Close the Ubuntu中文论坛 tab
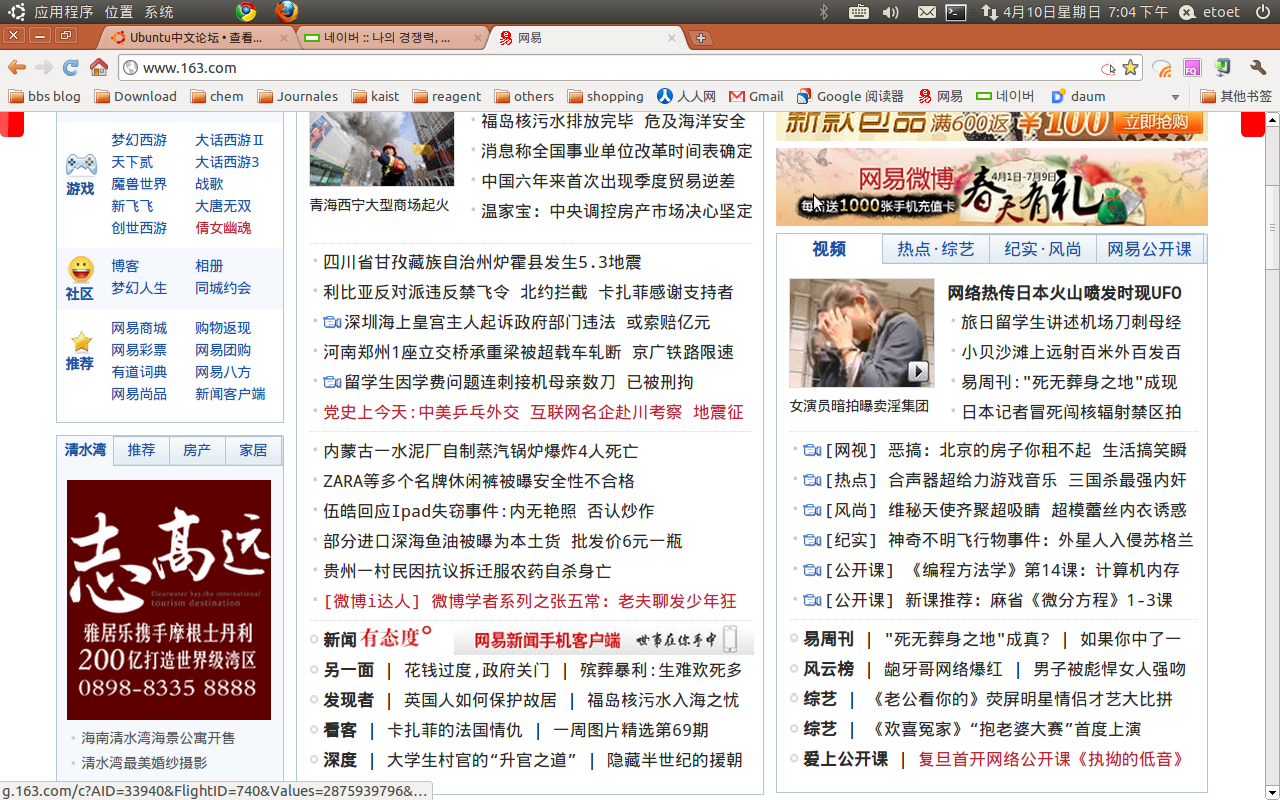Screen dimensions: 1280x800 284,38
